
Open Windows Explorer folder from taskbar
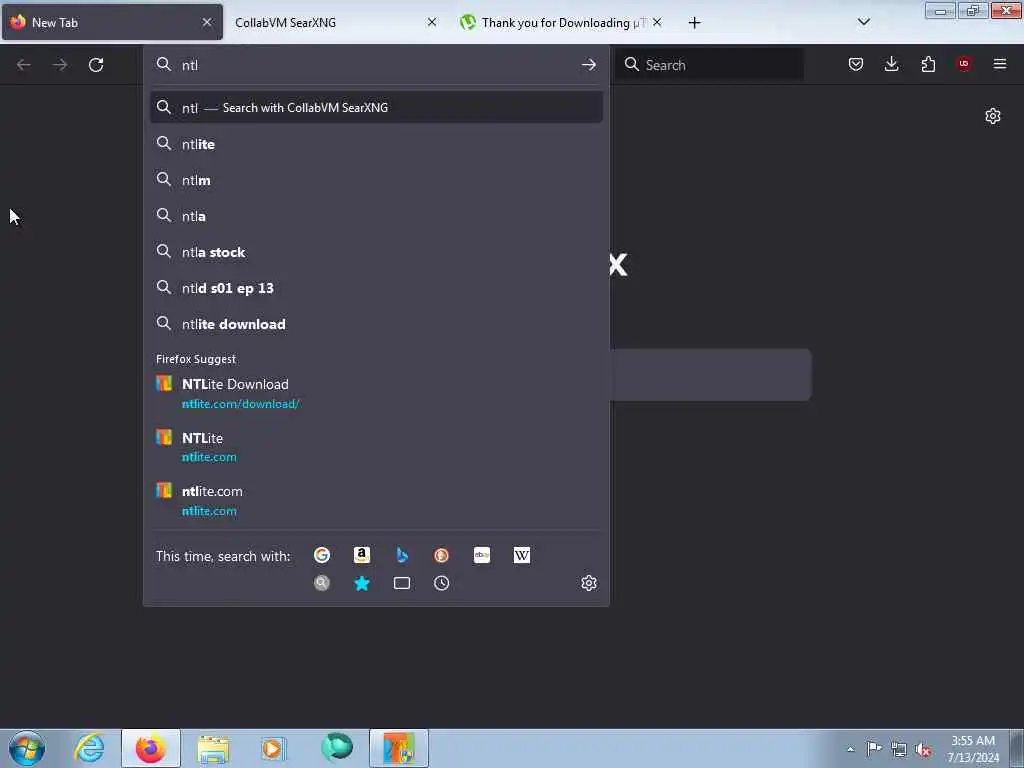pyautogui.click(x=213, y=748)
